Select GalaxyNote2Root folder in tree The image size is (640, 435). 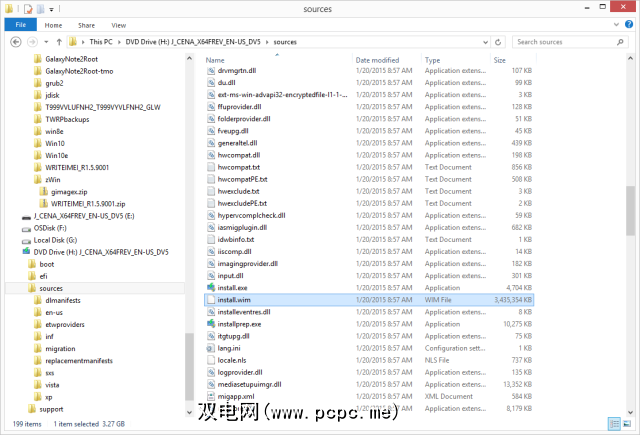tap(71, 59)
